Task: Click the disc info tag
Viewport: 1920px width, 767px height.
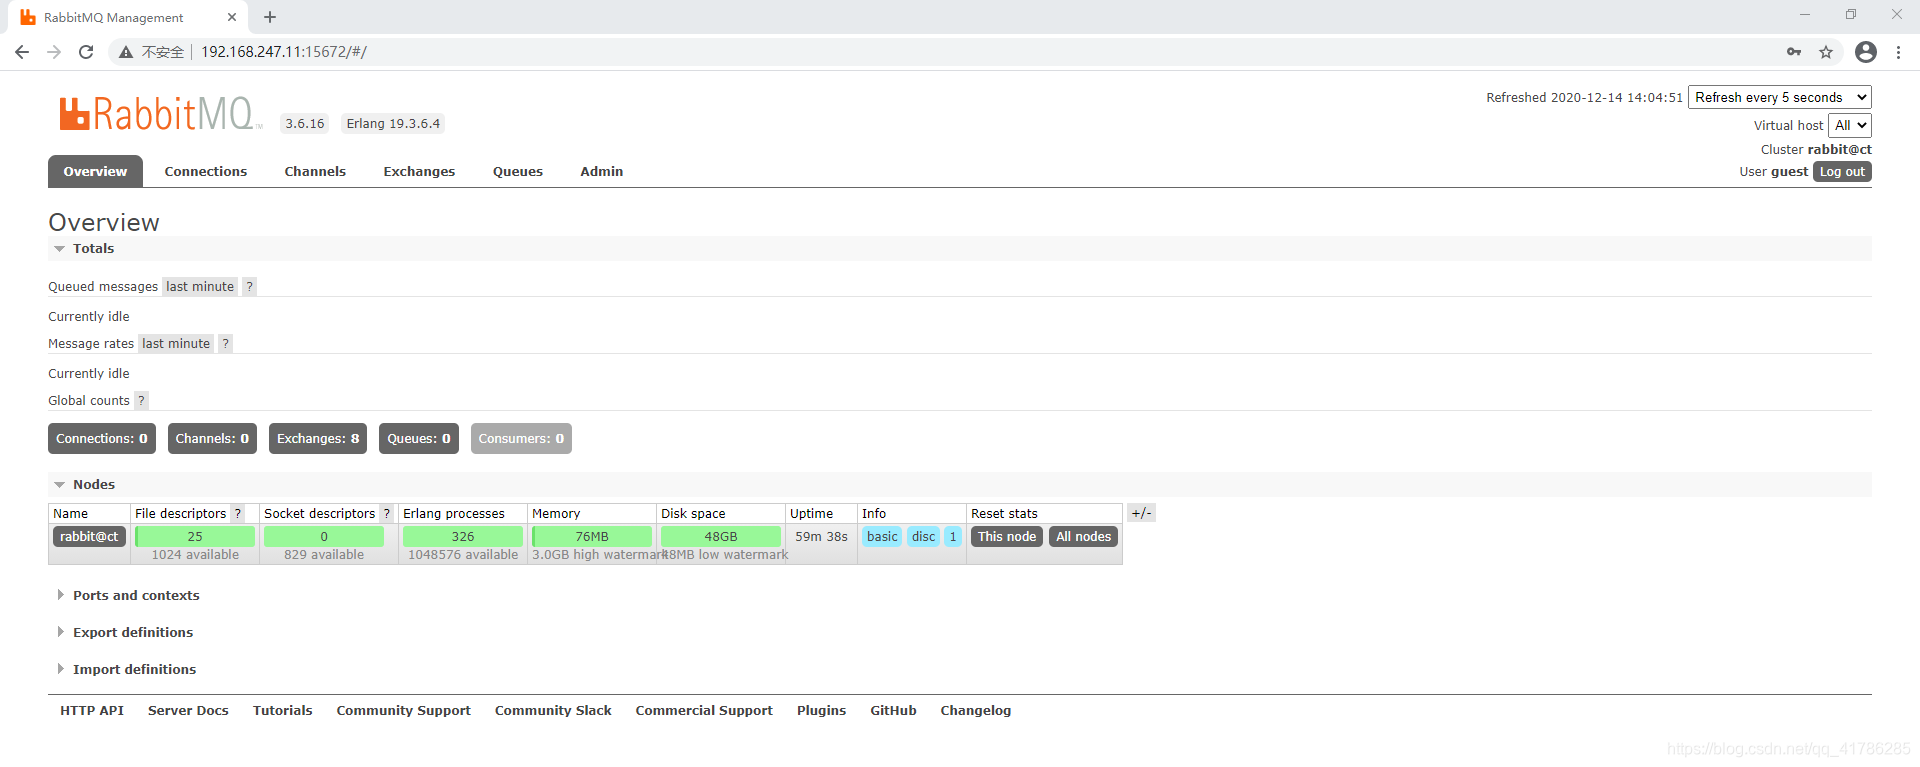Action: pos(924,537)
